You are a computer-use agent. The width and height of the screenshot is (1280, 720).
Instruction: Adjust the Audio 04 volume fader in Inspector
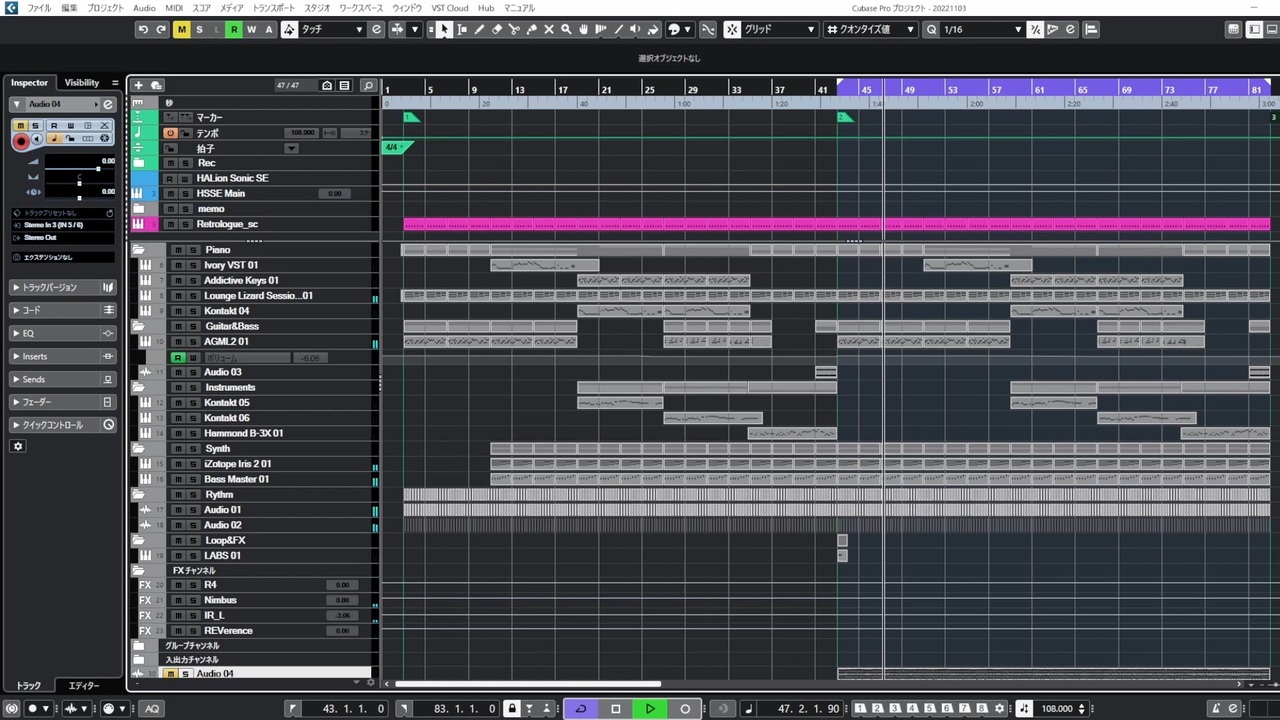(78, 168)
